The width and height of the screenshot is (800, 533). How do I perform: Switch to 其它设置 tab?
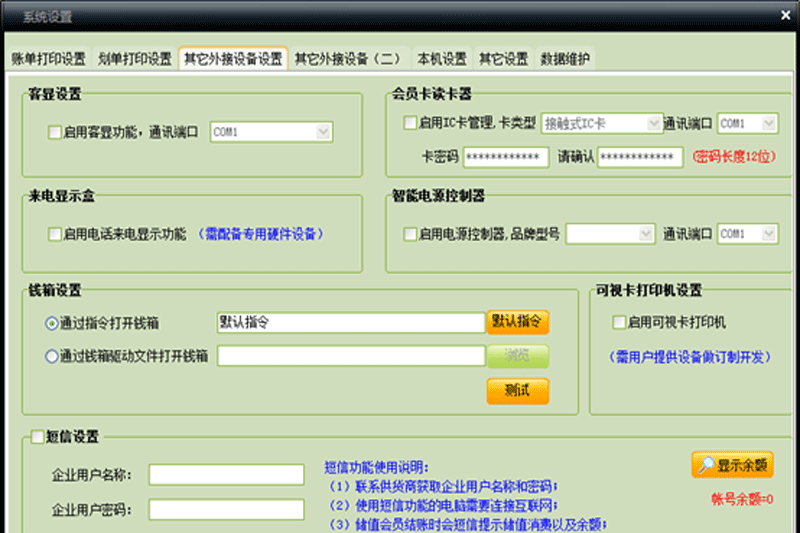[x=504, y=59]
